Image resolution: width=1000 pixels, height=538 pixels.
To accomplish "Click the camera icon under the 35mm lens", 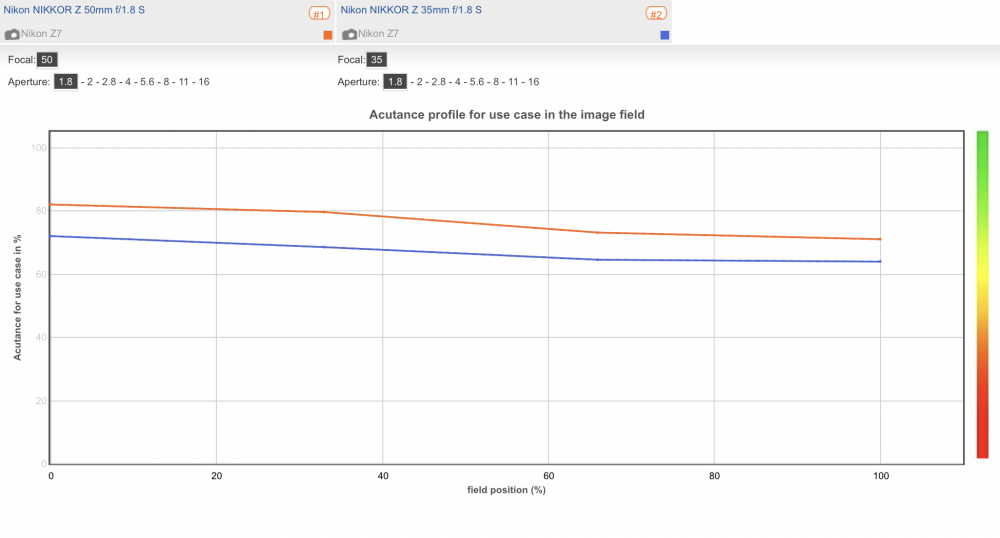I will [349, 34].
